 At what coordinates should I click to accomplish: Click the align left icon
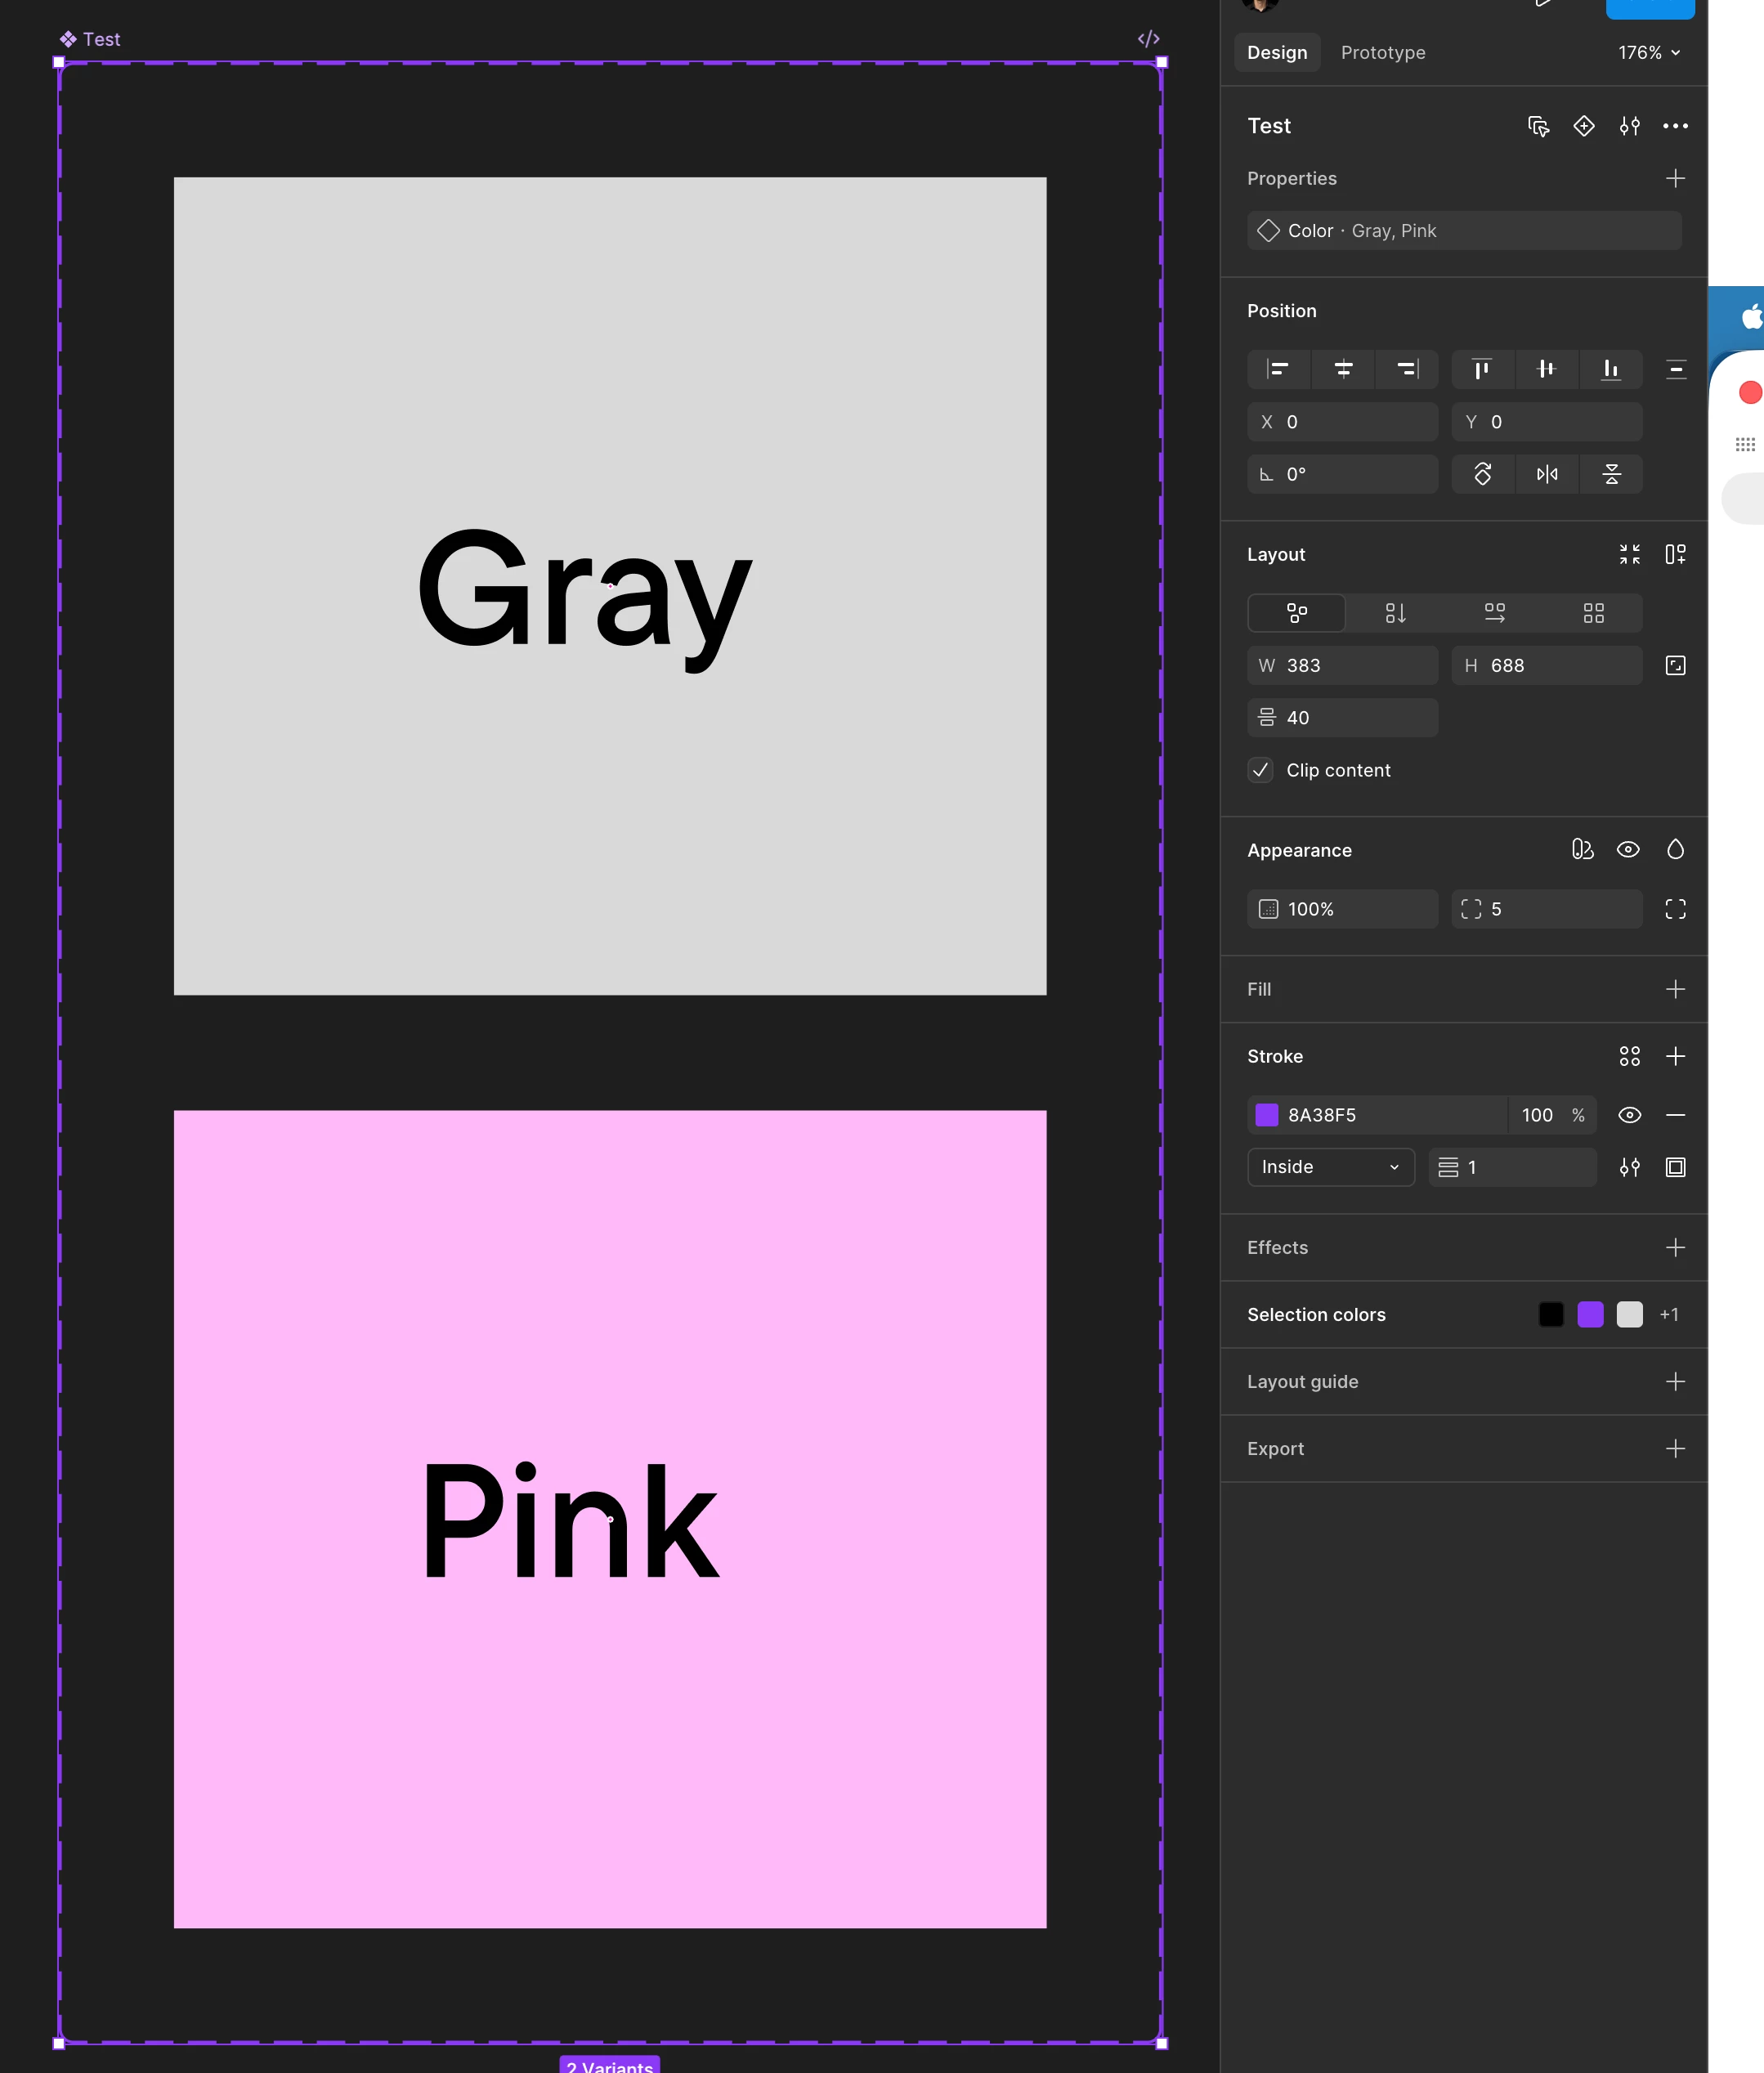click(1278, 369)
